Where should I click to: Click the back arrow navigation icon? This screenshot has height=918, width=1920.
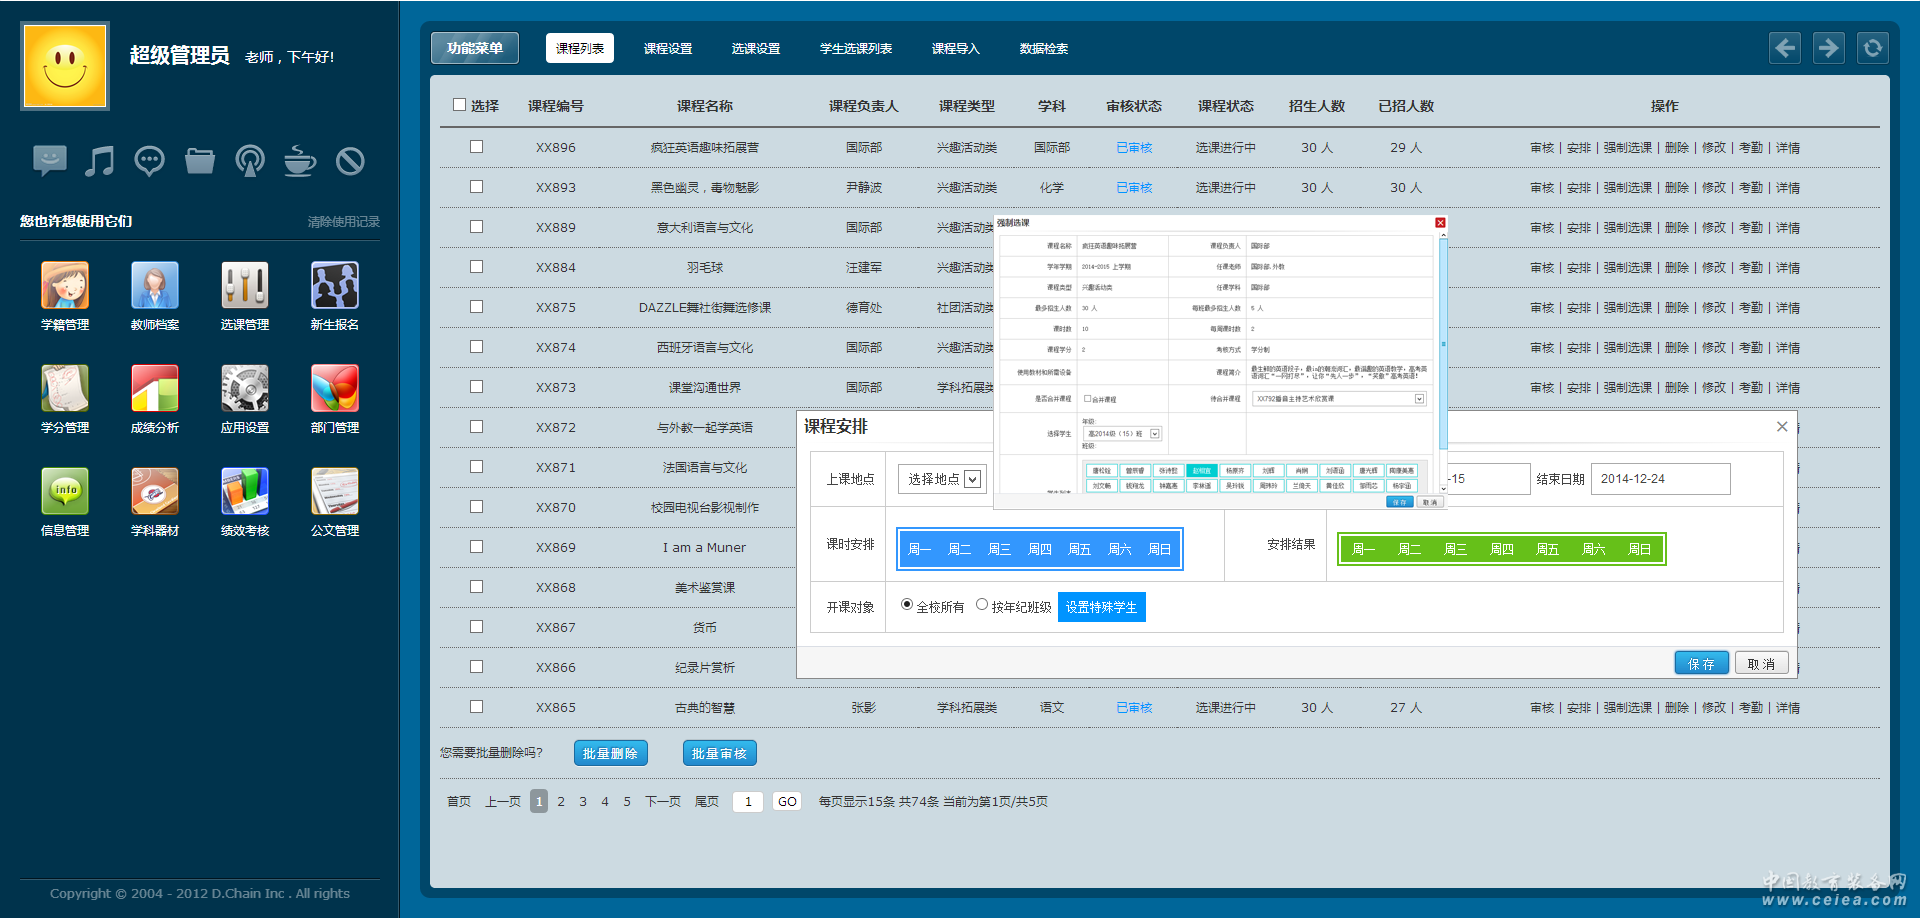pyautogui.click(x=1785, y=48)
